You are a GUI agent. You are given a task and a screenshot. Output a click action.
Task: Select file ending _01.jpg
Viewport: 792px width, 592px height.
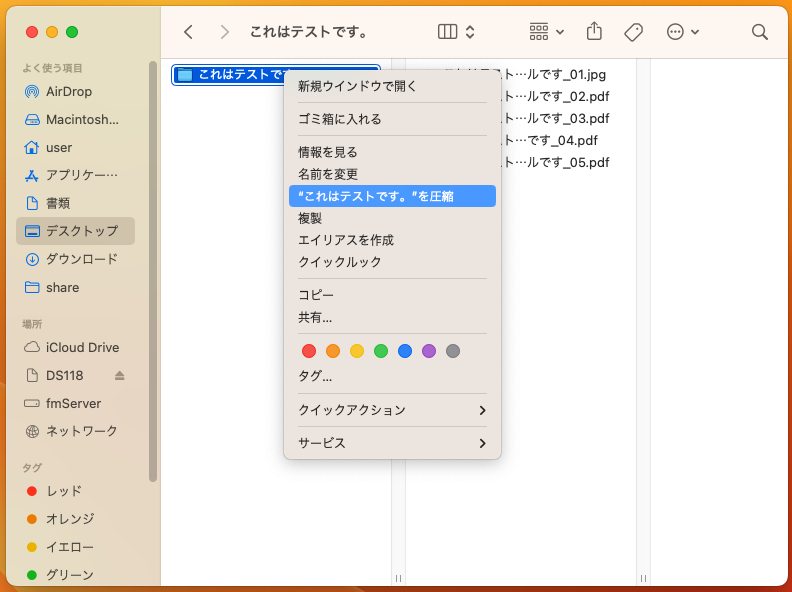point(555,75)
